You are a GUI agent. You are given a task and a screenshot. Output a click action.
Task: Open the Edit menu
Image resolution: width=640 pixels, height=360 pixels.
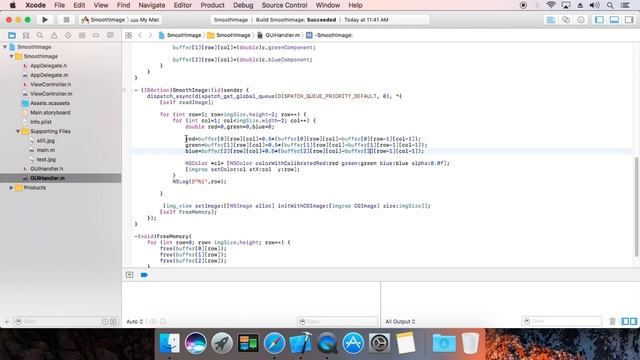click(79, 5)
